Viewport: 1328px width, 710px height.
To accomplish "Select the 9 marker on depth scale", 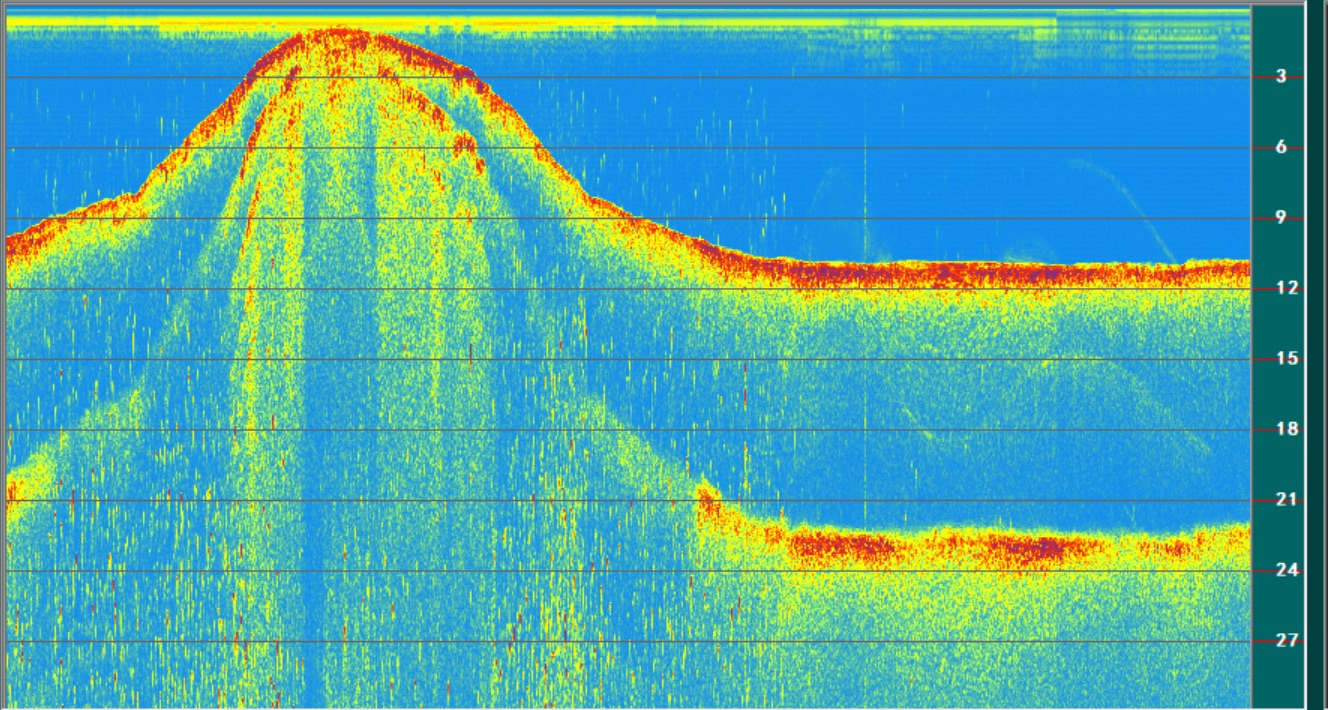I will point(1281,218).
